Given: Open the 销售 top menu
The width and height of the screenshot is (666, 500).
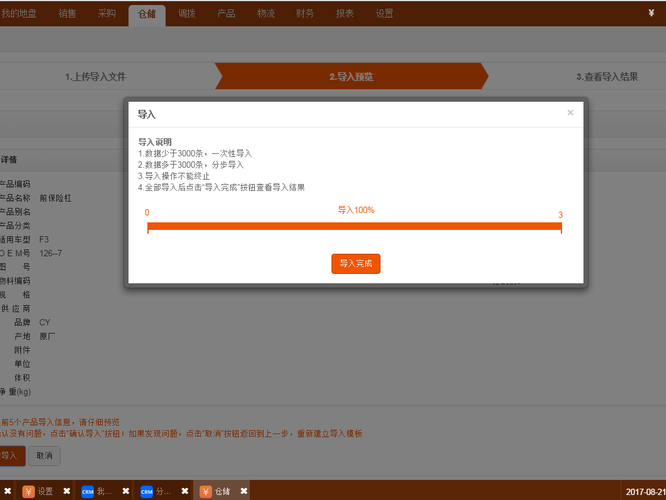Looking at the screenshot, I should pyautogui.click(x=67, y=14).
